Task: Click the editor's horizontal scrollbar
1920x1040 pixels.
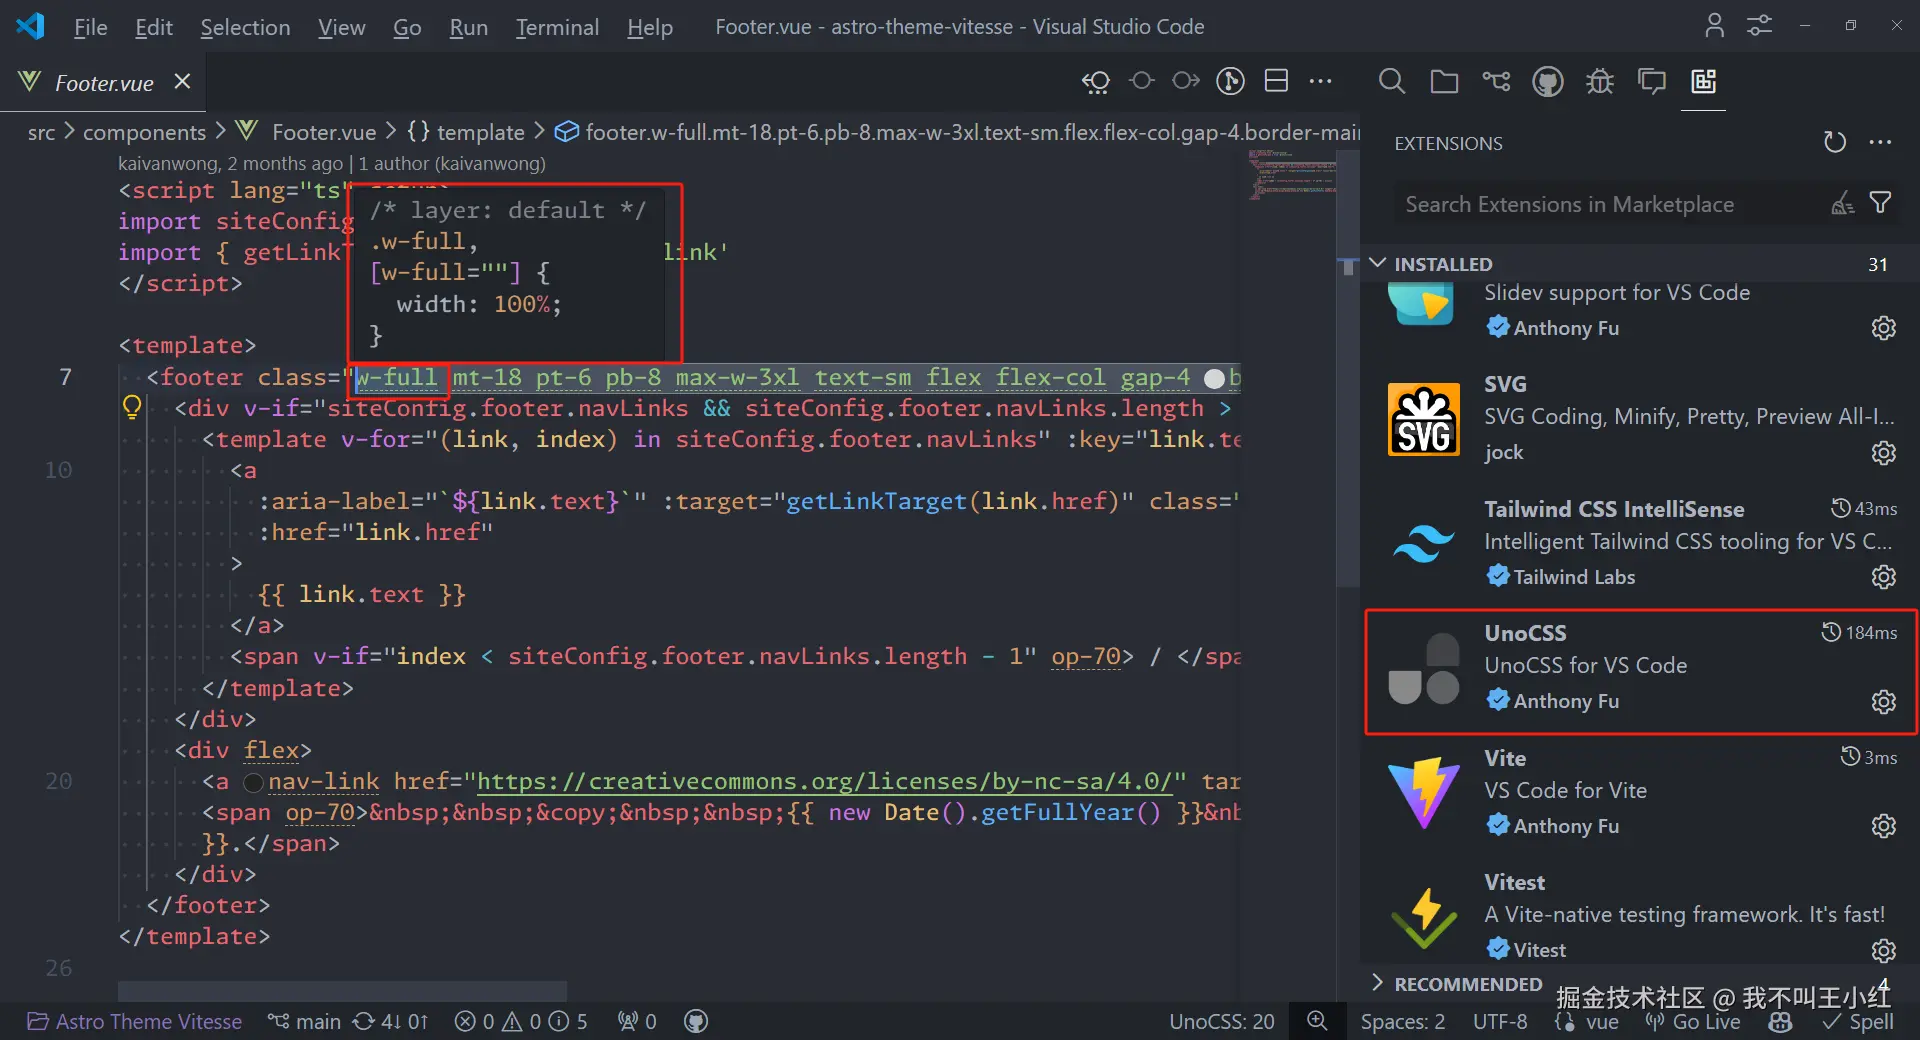Action: point(342,991)
